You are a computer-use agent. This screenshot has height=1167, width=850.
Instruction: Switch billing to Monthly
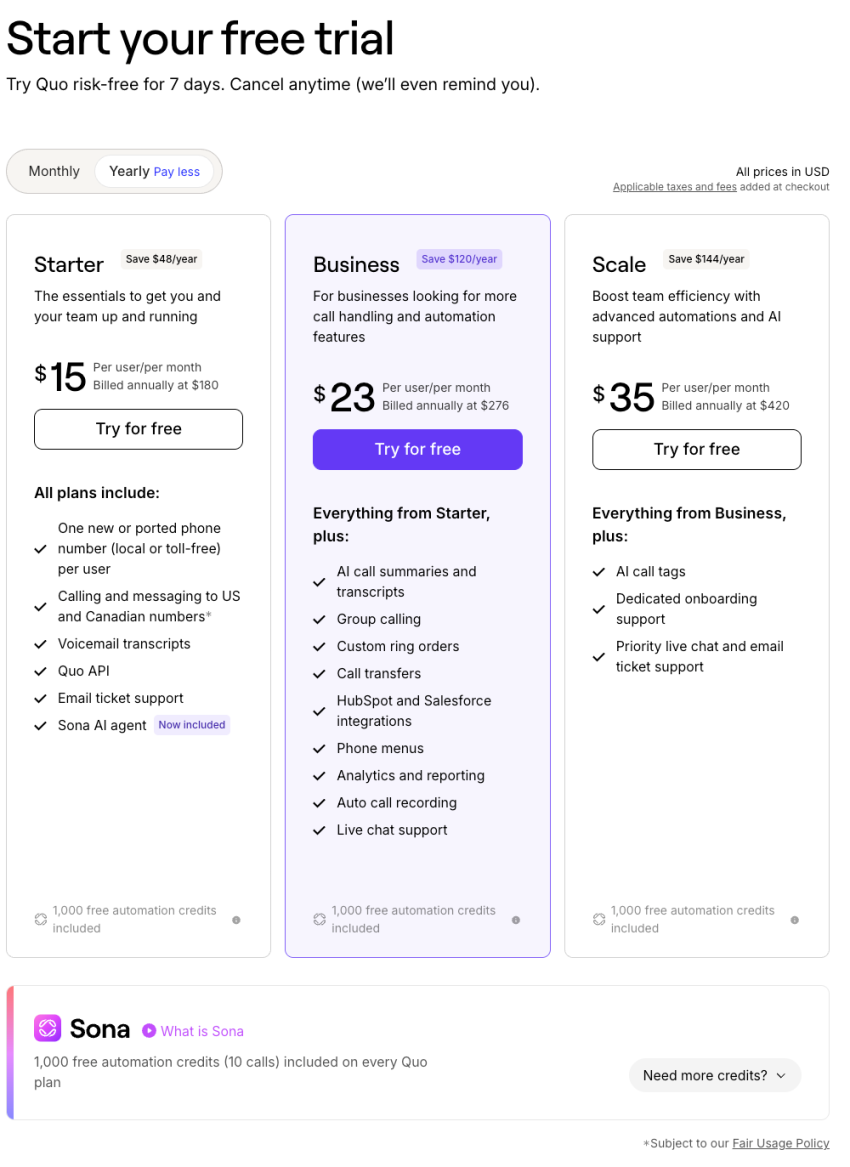click(54, 171)
